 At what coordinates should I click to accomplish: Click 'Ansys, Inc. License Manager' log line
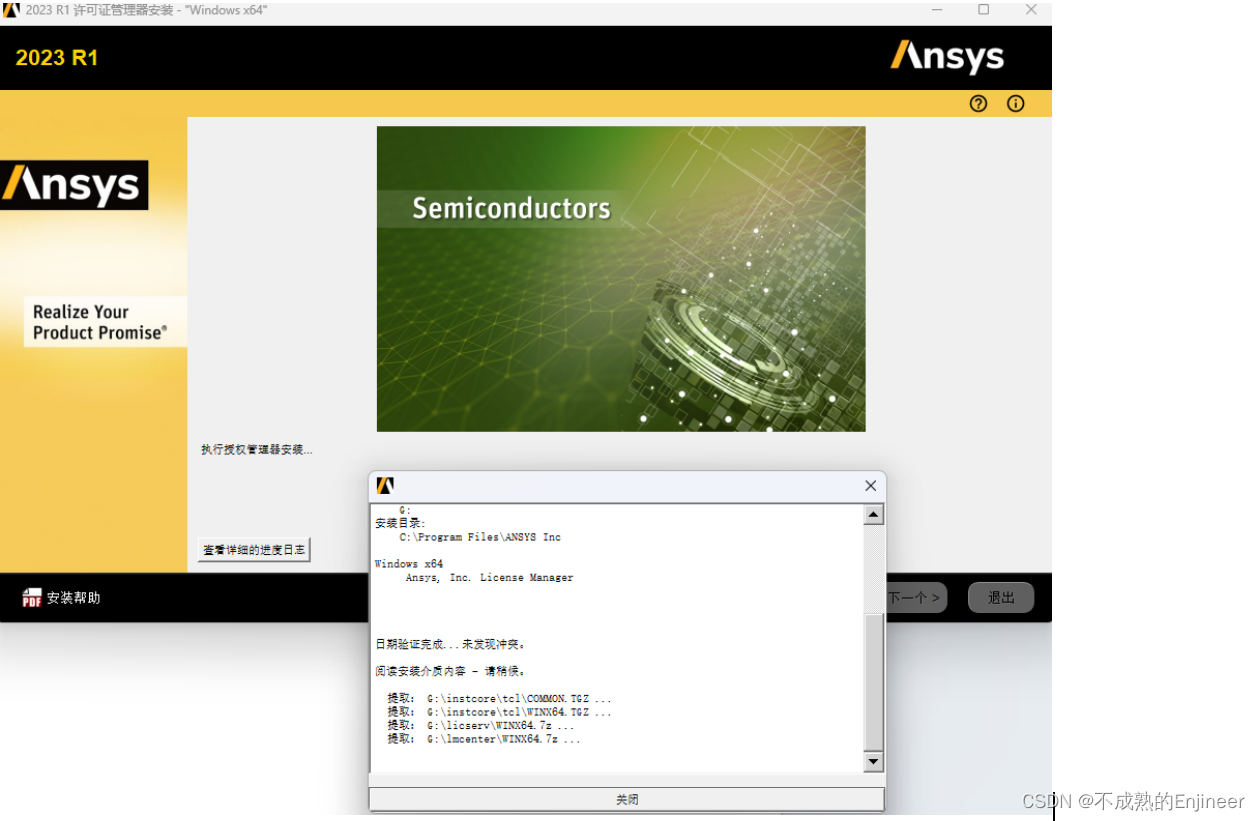(x=490, y=578)
